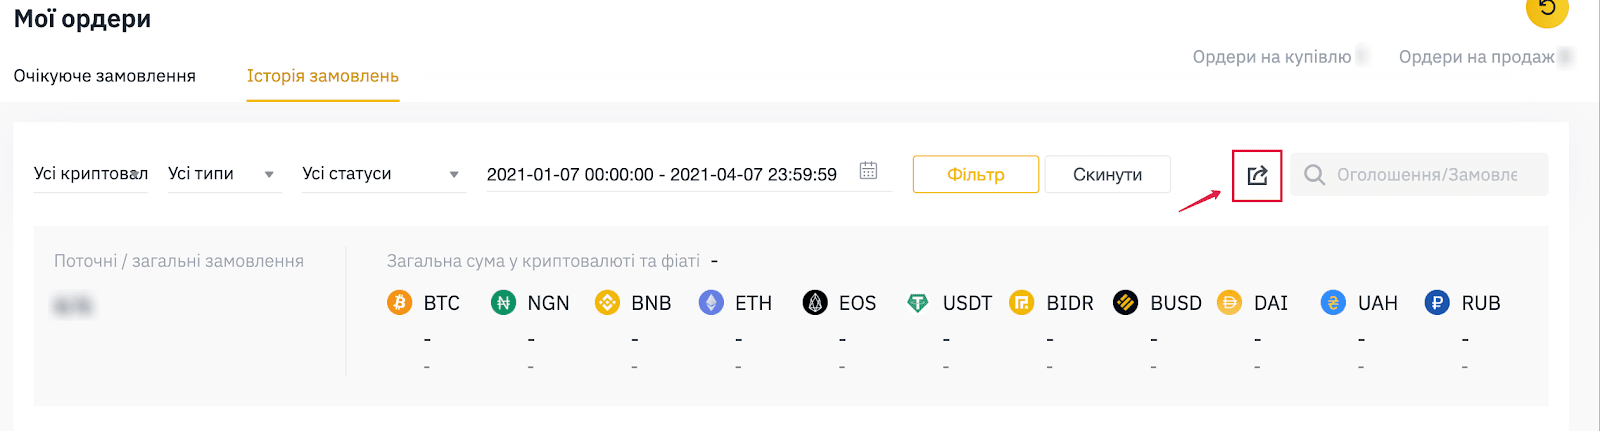Click the ETH coin icon
Screen dimensions: 1600x431
tap(711, 302)
